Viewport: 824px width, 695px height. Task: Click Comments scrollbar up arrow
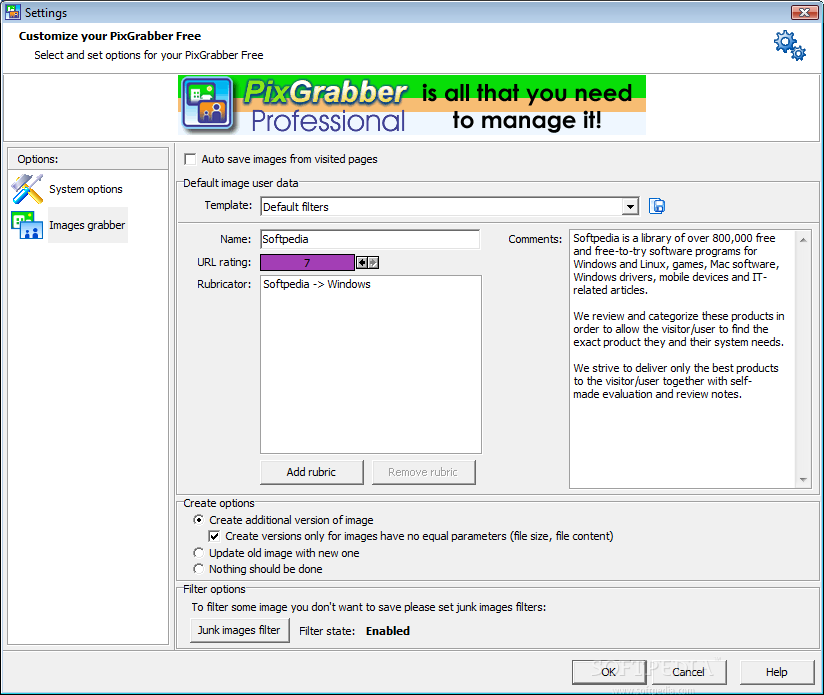click(x=803, y=240)
